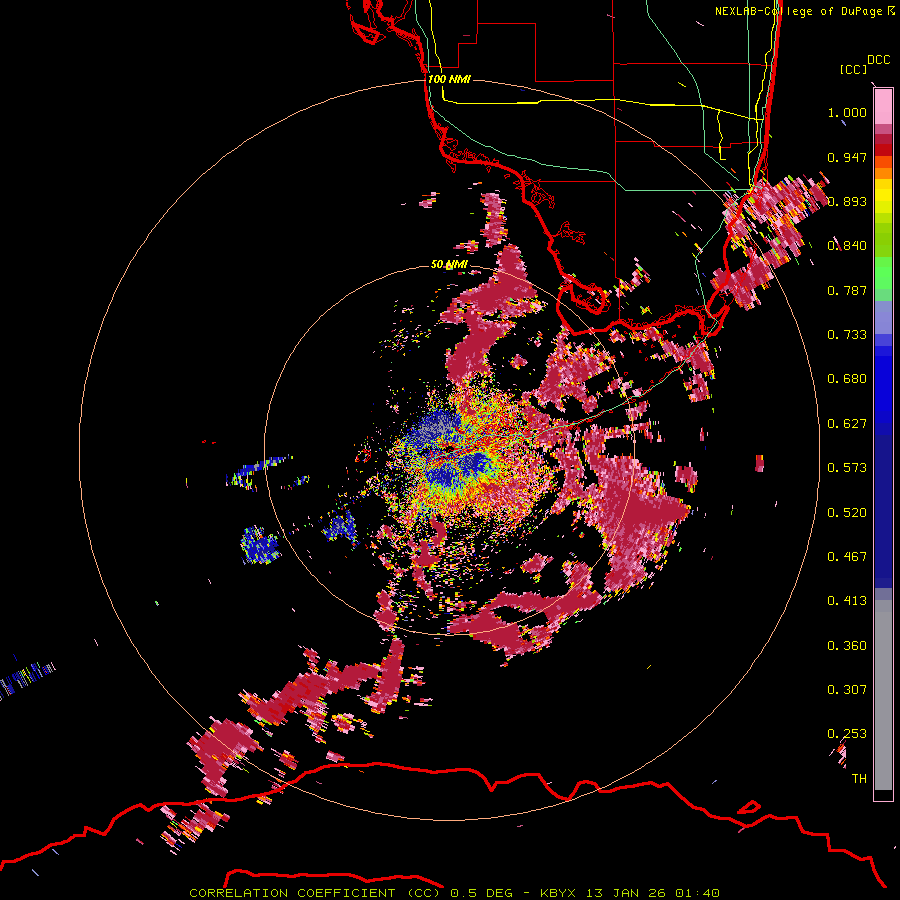Image resolution: width=900 pixels, height=900 pixels.
Task: Click the 0.733 color scale value
Action: pyautogui.click(x=847, y=335)
